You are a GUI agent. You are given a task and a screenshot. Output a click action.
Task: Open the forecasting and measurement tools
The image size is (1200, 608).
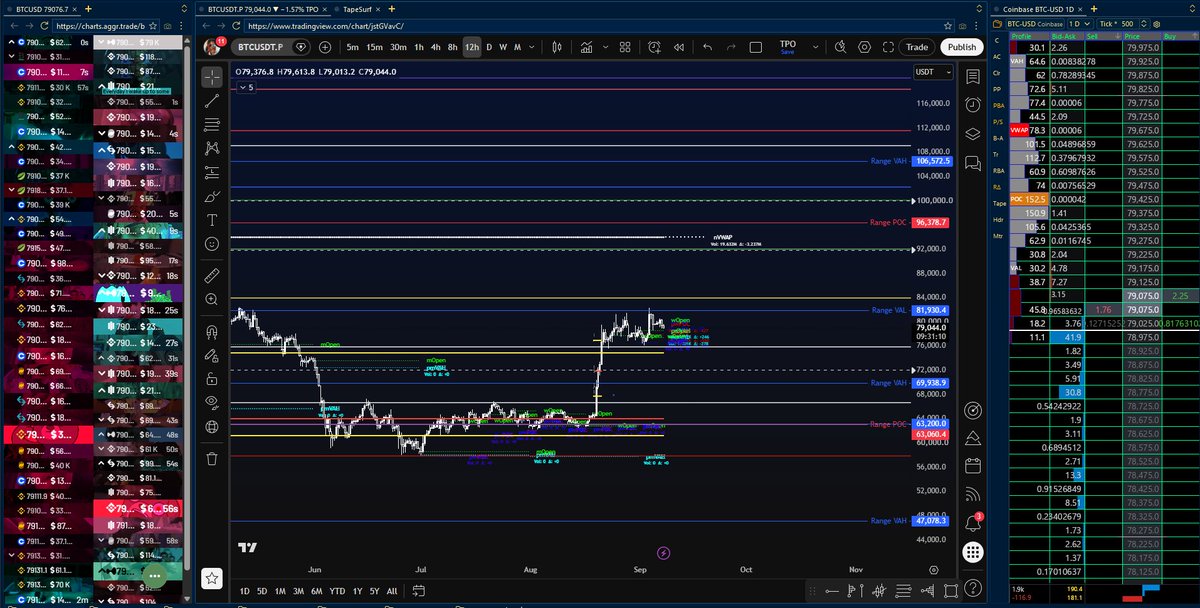(212, 172)
